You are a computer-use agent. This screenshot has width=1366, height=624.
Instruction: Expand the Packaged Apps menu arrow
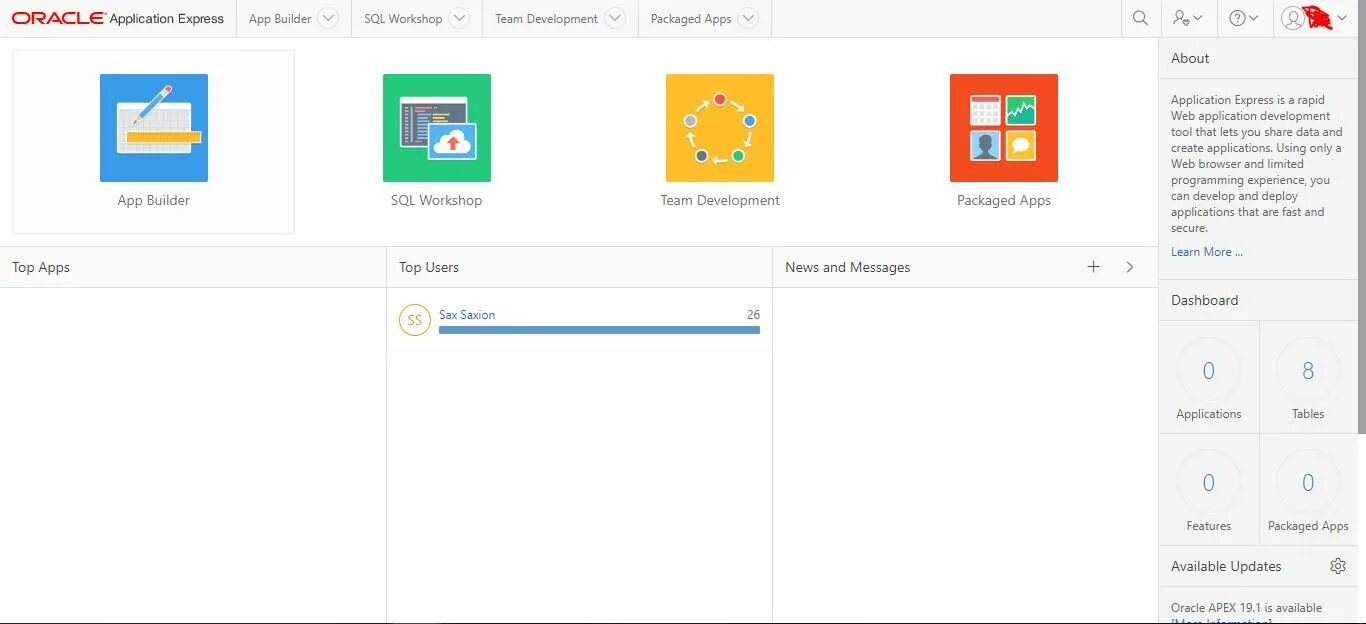pyautogui.click(x=748, y=18)
